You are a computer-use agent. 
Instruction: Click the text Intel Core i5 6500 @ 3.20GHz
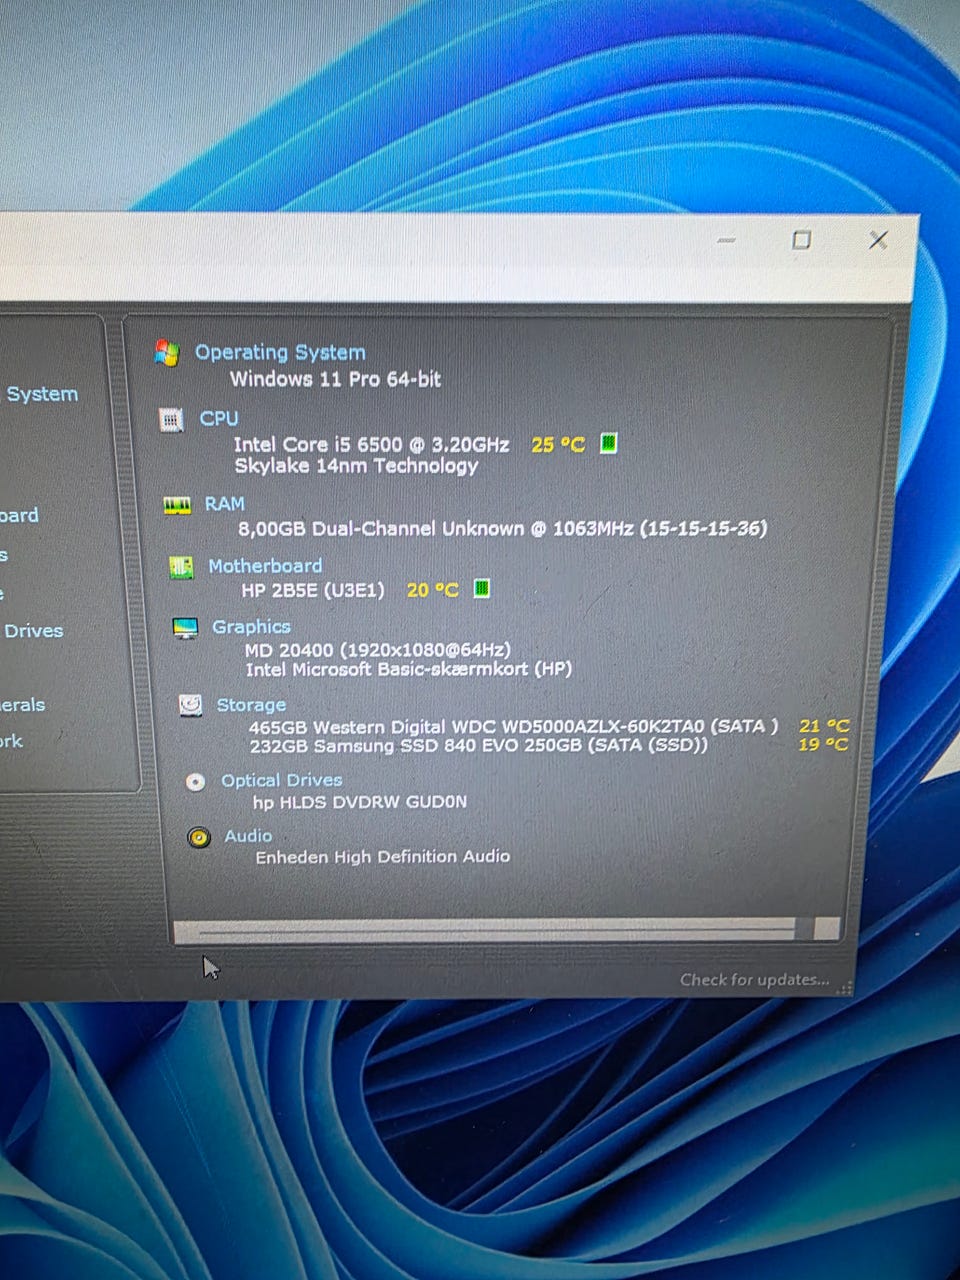tap(372, 444)
